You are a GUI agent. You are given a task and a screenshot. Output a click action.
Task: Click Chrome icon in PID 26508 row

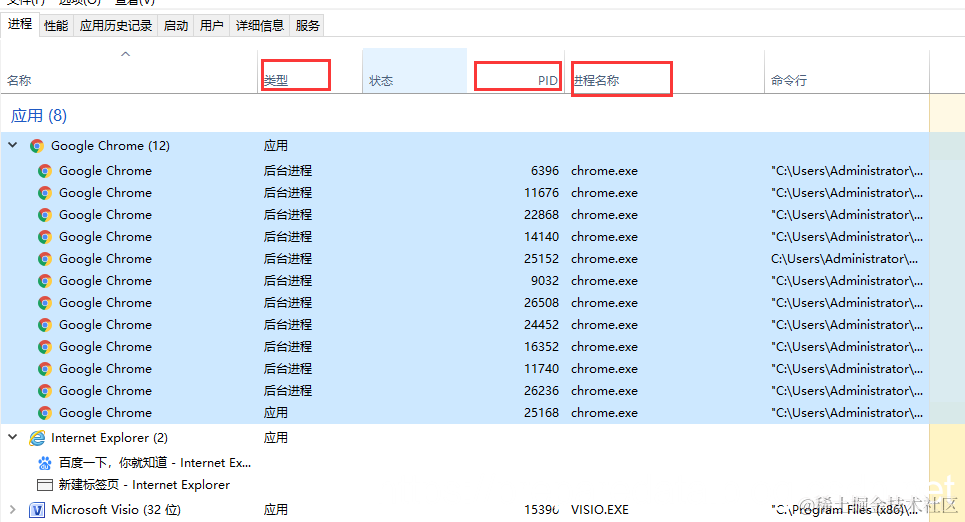pos(45,303)
